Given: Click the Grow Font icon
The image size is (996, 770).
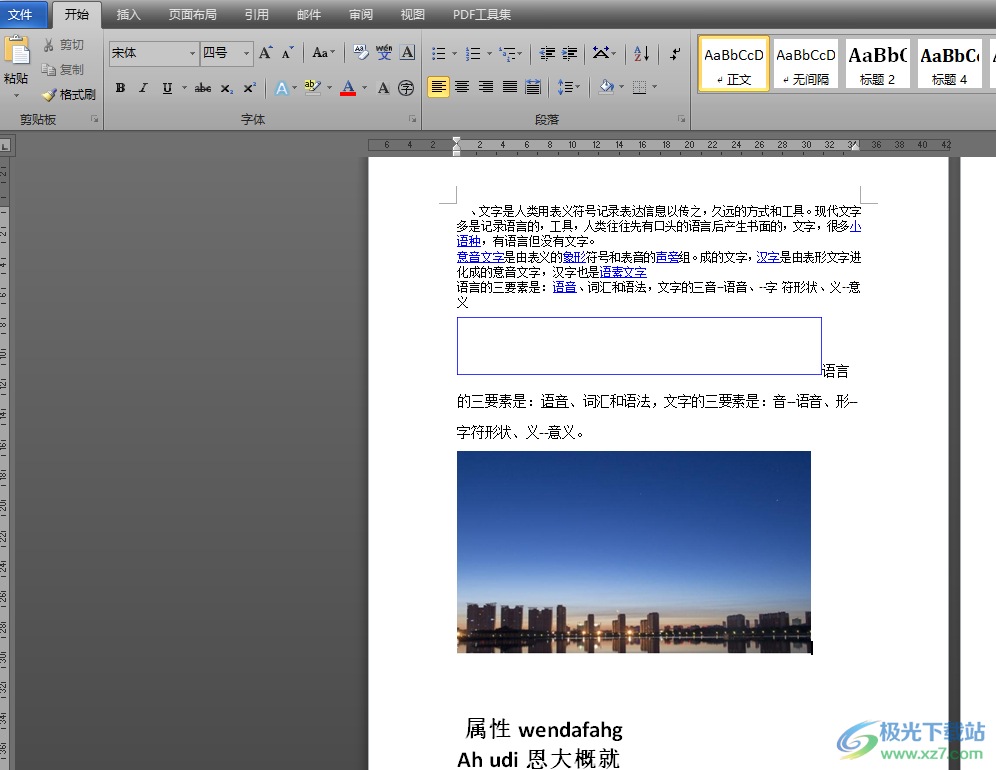Looking at the screenshot, I should pyautogui.click(x=265, y=54).
